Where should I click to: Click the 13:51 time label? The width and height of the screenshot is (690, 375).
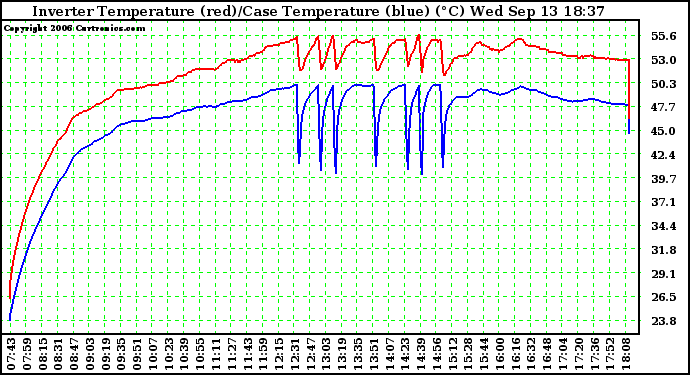pyautogui.click(x=374, y=354)
